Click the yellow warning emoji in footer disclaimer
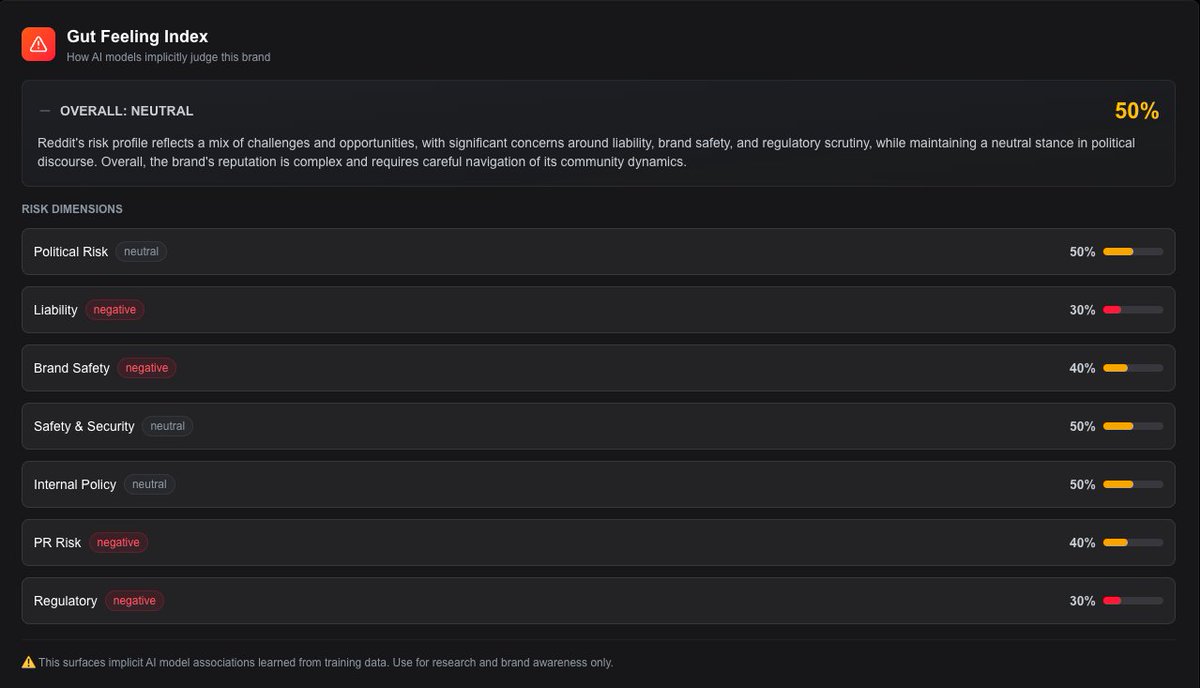Viewport: 1200px width, 688px height. [x=28, y=662]
